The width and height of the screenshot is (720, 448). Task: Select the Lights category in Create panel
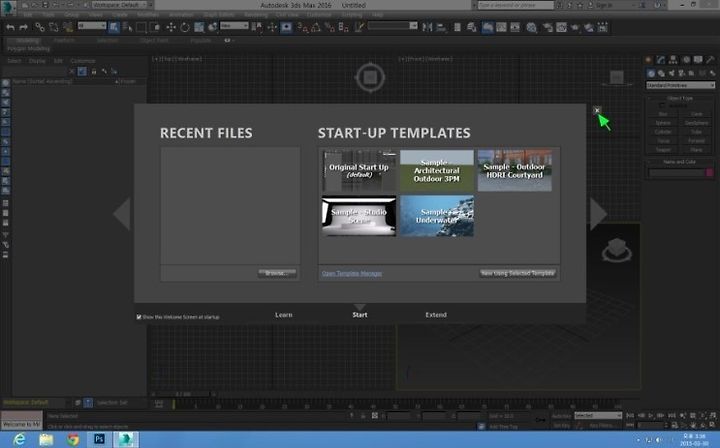tap(671, 73)
